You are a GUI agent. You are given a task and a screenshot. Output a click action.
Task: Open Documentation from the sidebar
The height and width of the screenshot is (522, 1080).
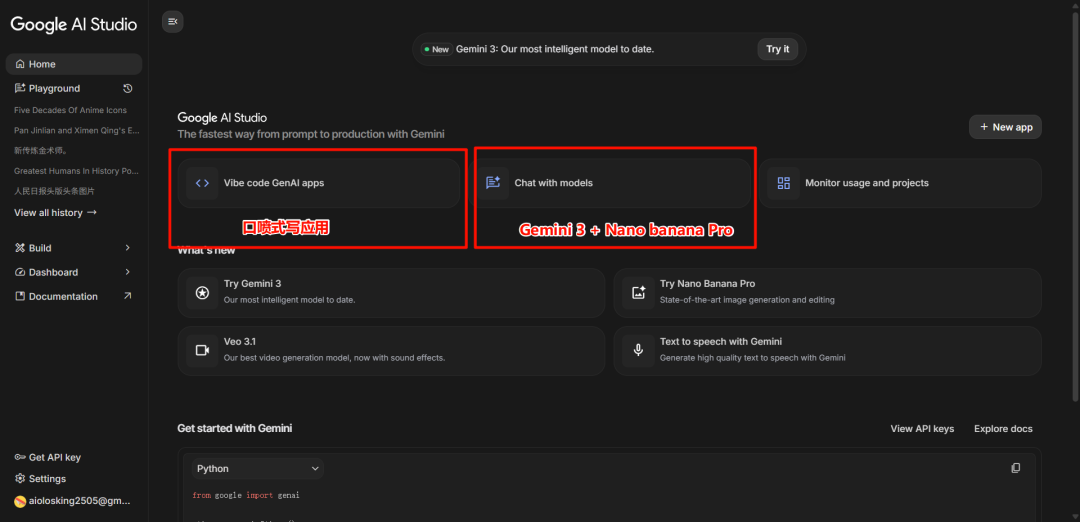(x=74, y=296)
